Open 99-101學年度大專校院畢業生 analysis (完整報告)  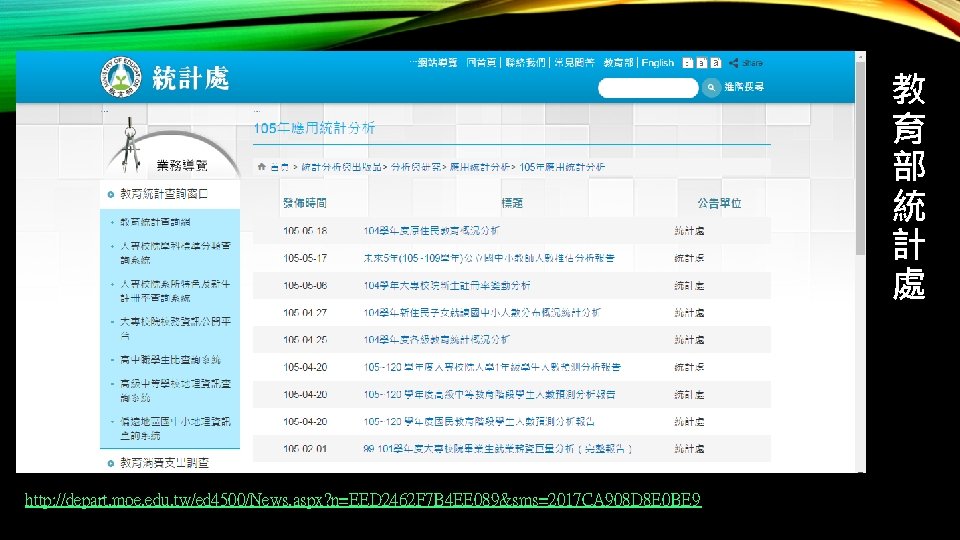click(x=497, y=448)
